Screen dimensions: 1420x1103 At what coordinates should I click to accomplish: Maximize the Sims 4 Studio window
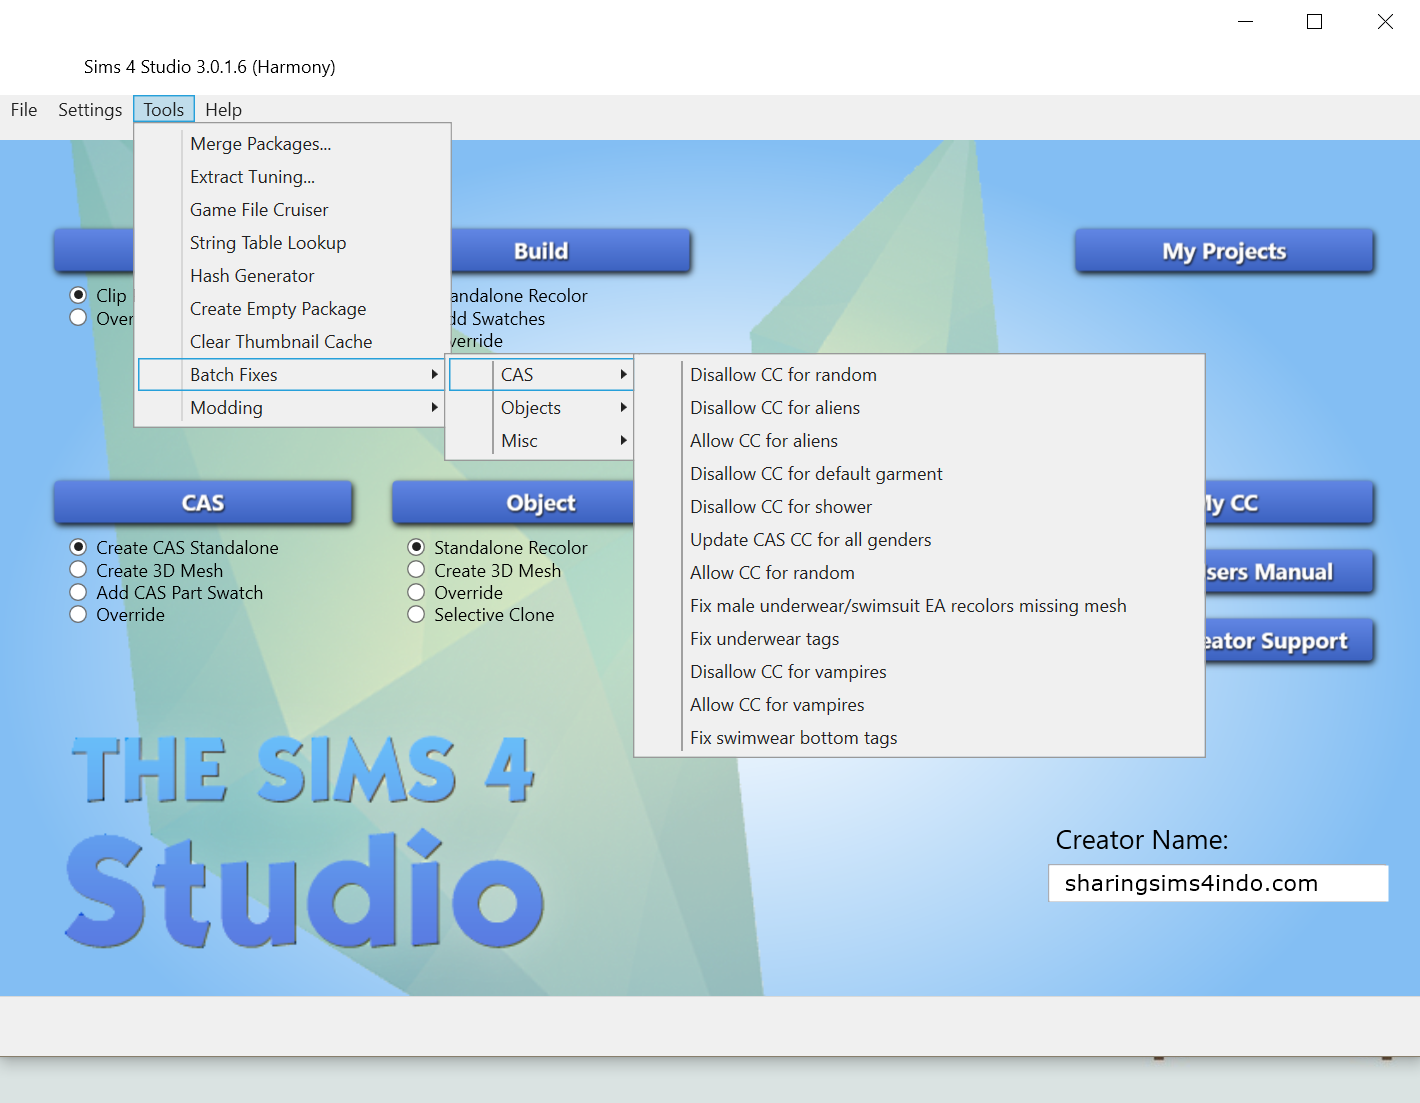(x=1315, y=22)
